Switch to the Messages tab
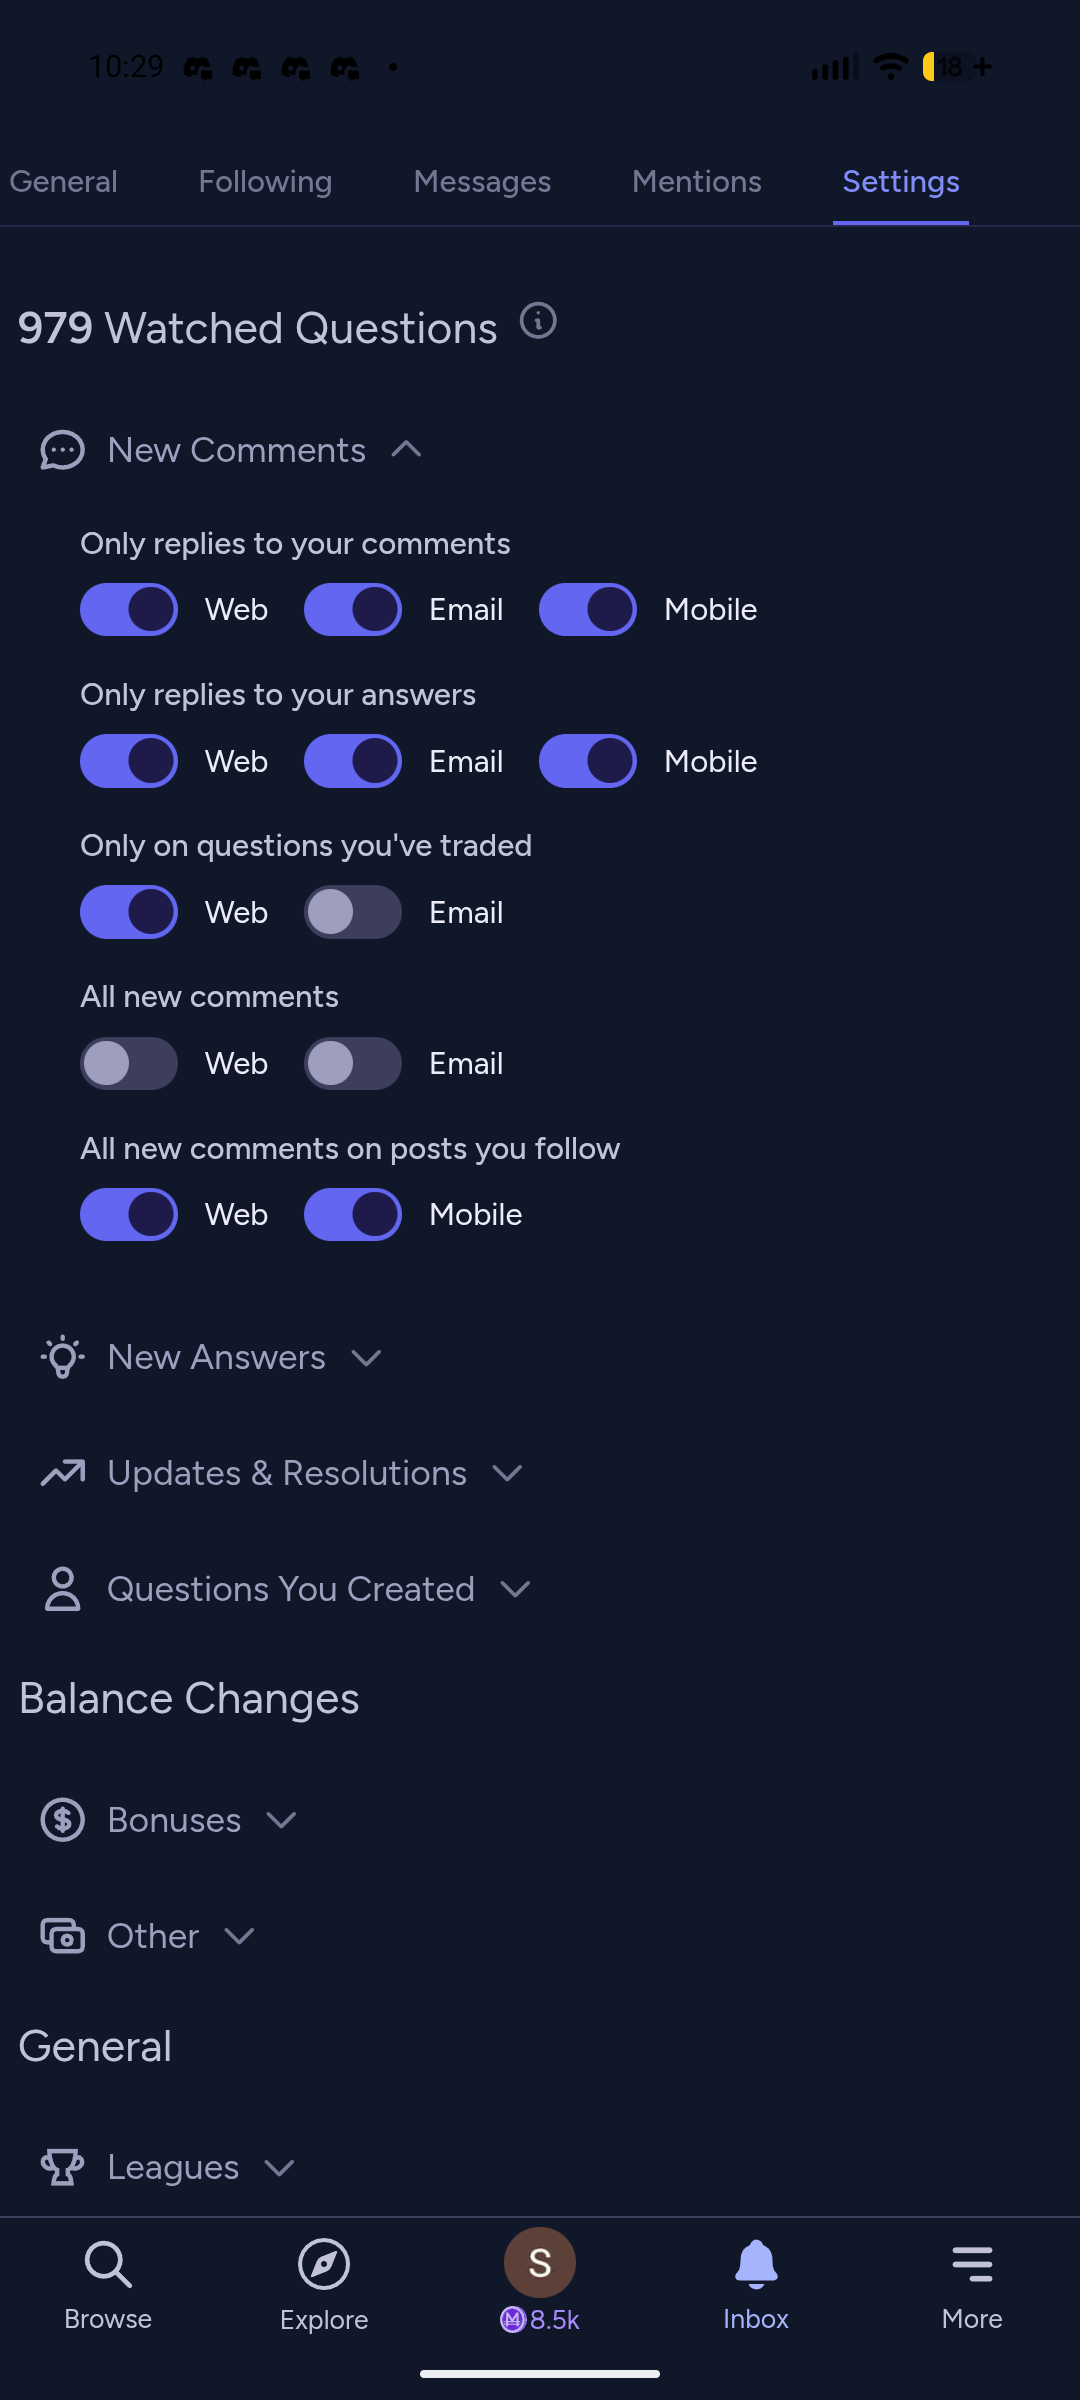Viewport: 1080px width, 2400px height. [x=482, y=182]
